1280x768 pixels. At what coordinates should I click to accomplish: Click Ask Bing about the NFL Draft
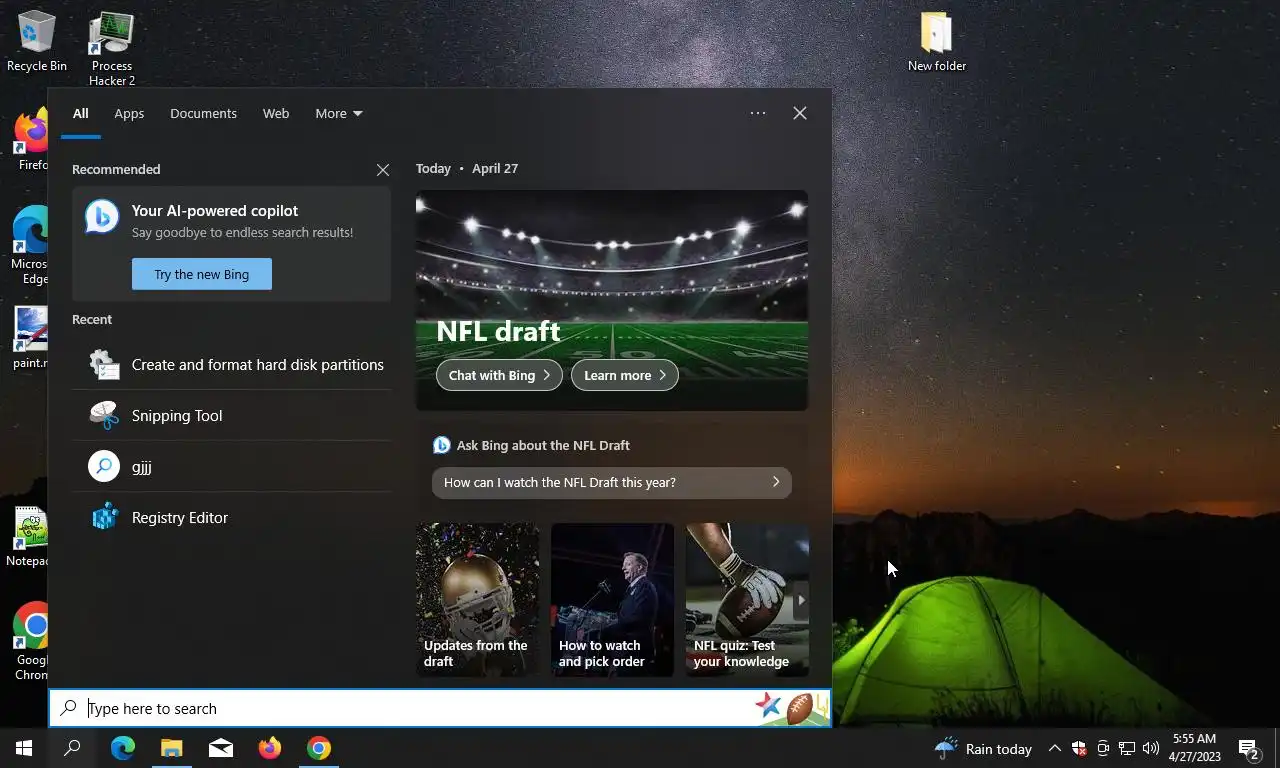pos(543,445)
